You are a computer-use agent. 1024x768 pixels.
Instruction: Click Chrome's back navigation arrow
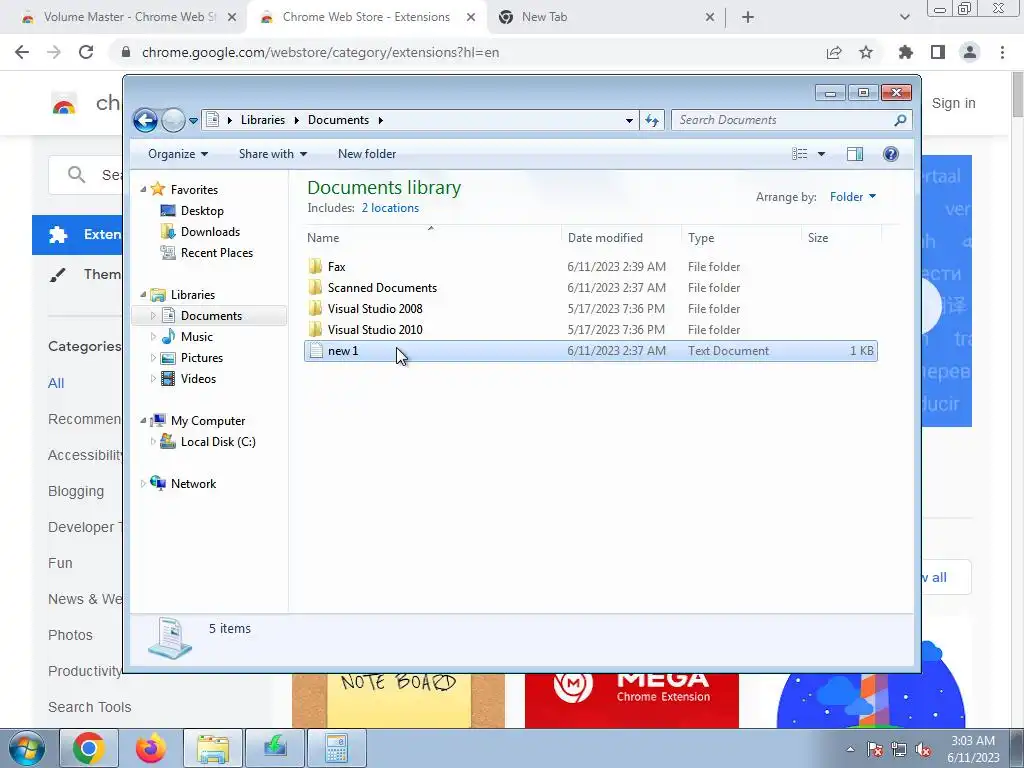(x=22, y=52)
